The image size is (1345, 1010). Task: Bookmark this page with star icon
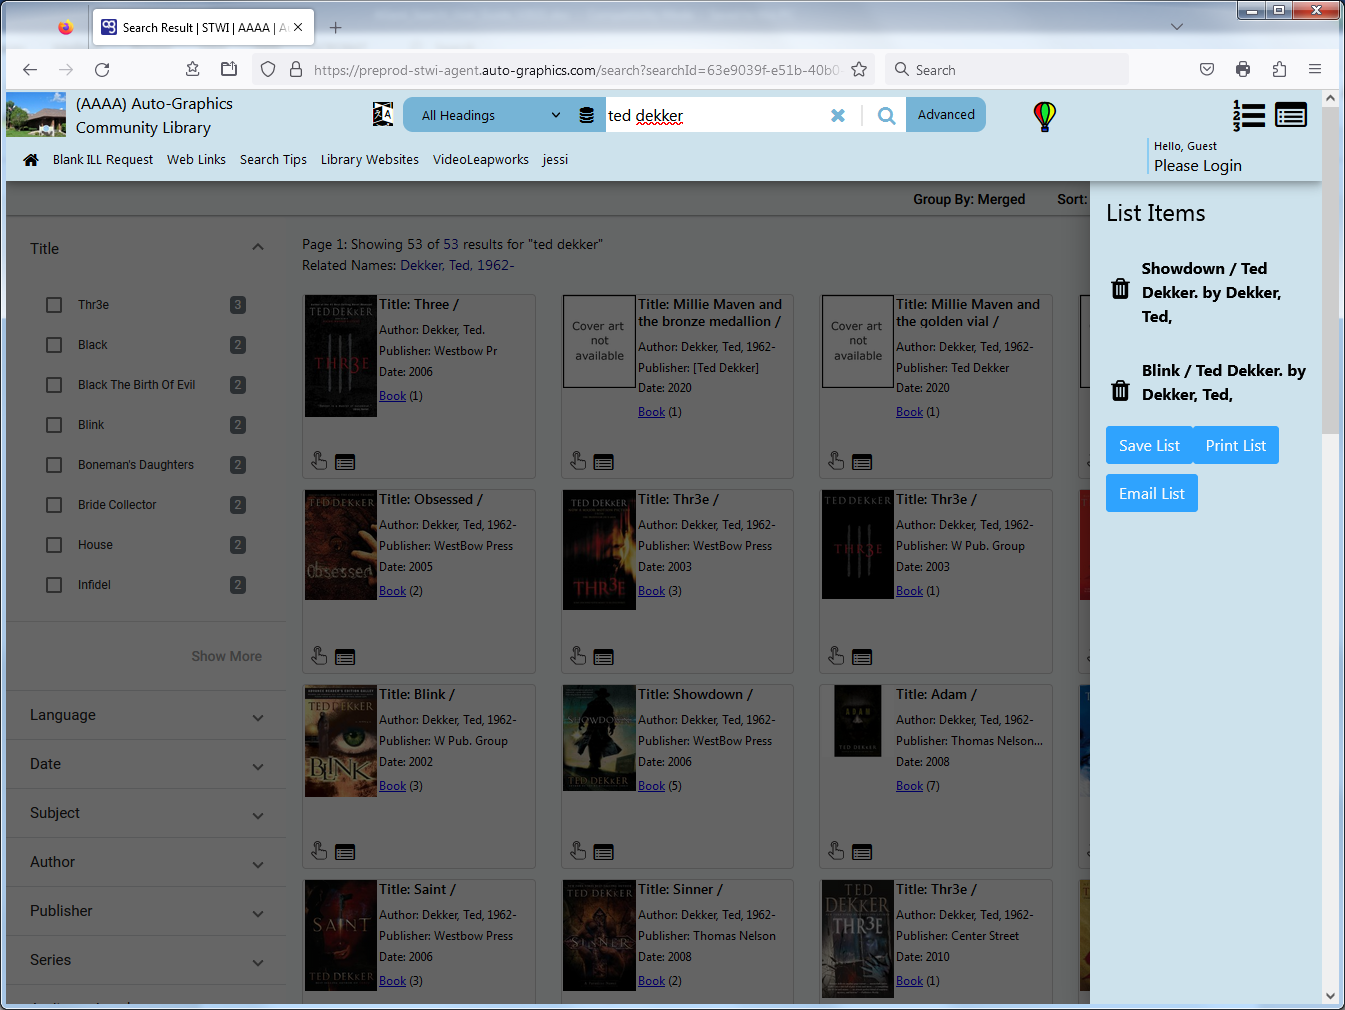[859, 70]
